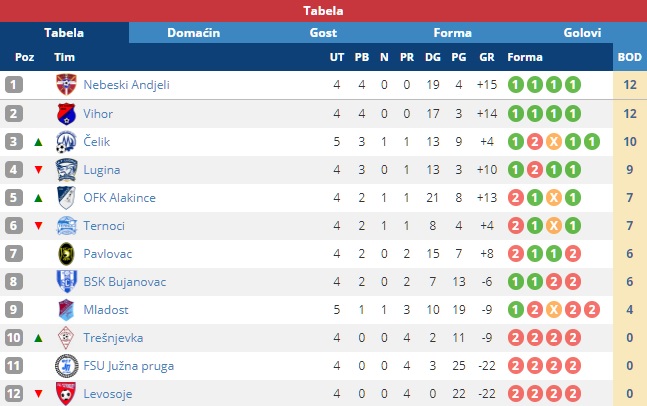
Task: Click the BSK Bujanovac crest
Action: point(66,281)
